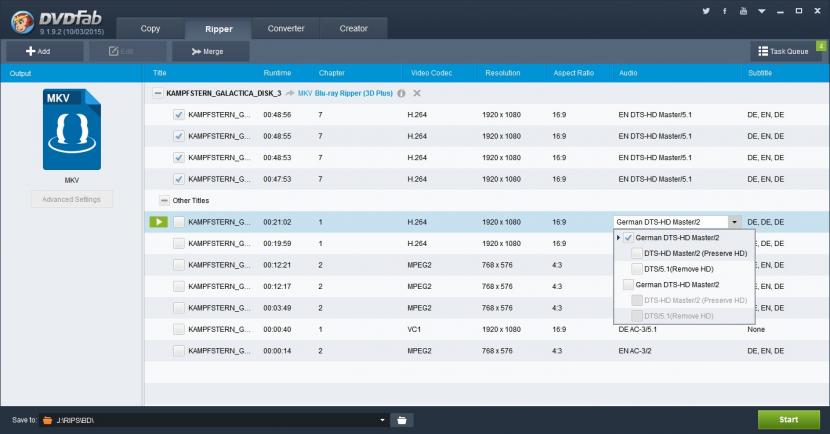The height and width of the screenshot is (434, 830).
Task: Select DE AC-3/5.1 audio cell
Action: click(637, 329)
